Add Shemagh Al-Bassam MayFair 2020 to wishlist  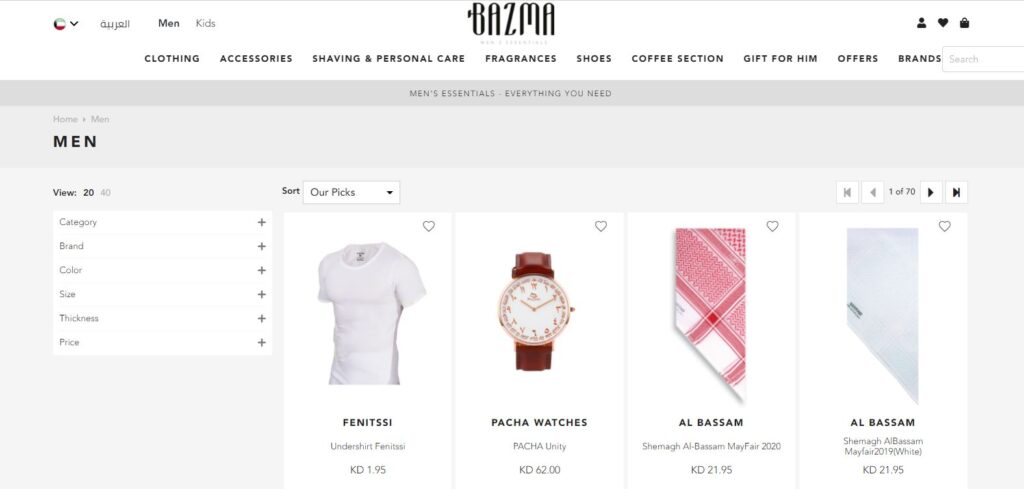[772, 226]
